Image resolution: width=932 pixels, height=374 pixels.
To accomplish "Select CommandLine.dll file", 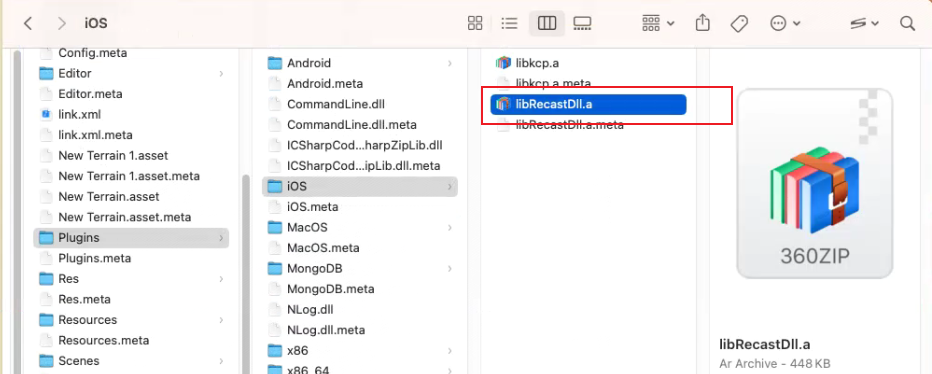I will [x=360, y=104].
